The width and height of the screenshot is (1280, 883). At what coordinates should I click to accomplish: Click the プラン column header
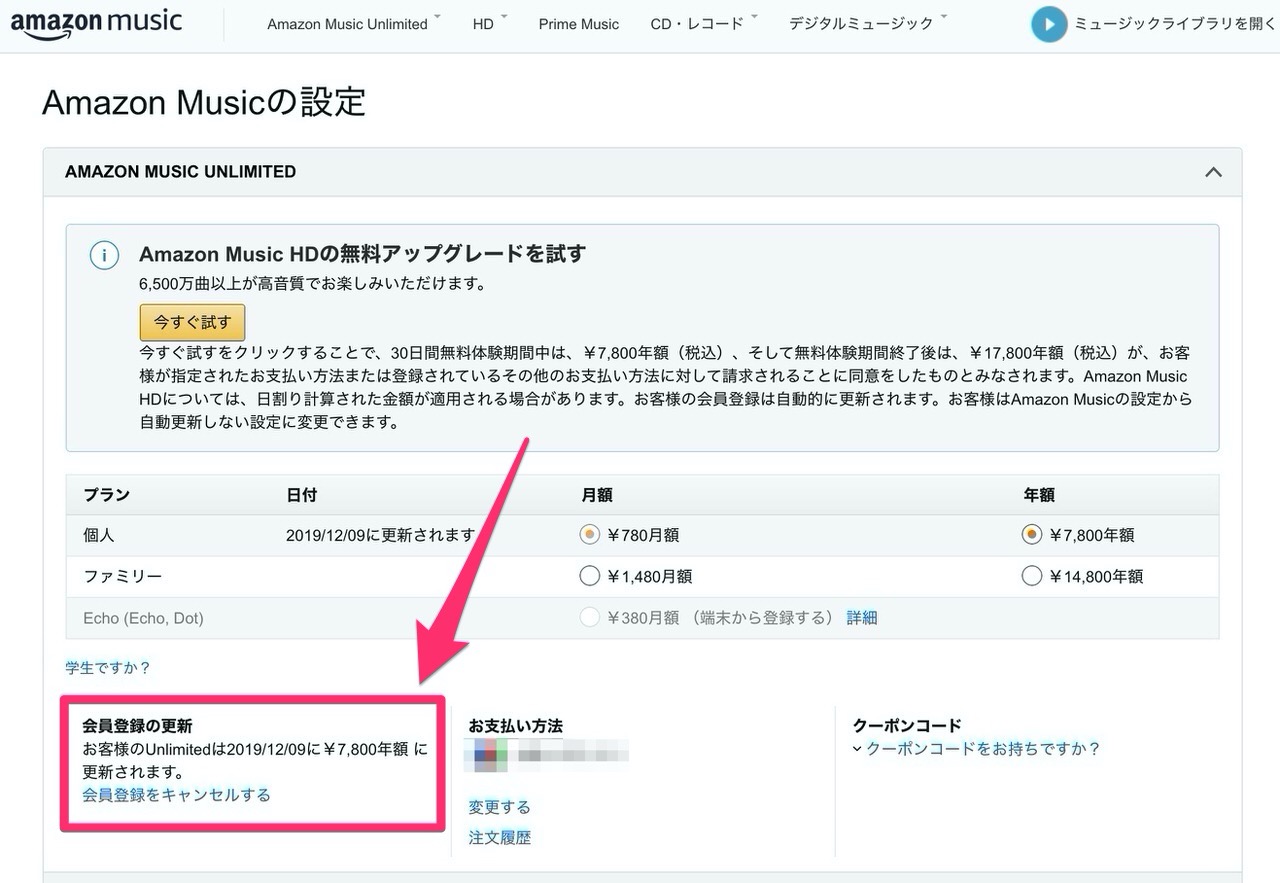pyautogui.click(x=106, y=495)
